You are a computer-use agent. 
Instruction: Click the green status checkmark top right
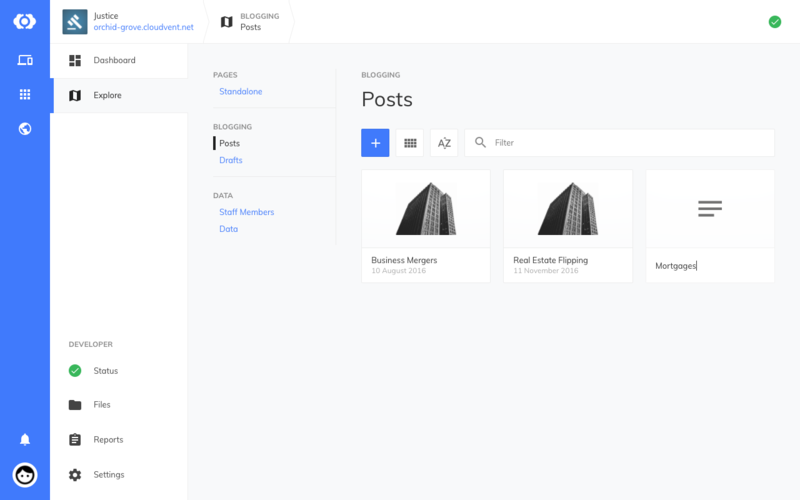tap(774, 22)
